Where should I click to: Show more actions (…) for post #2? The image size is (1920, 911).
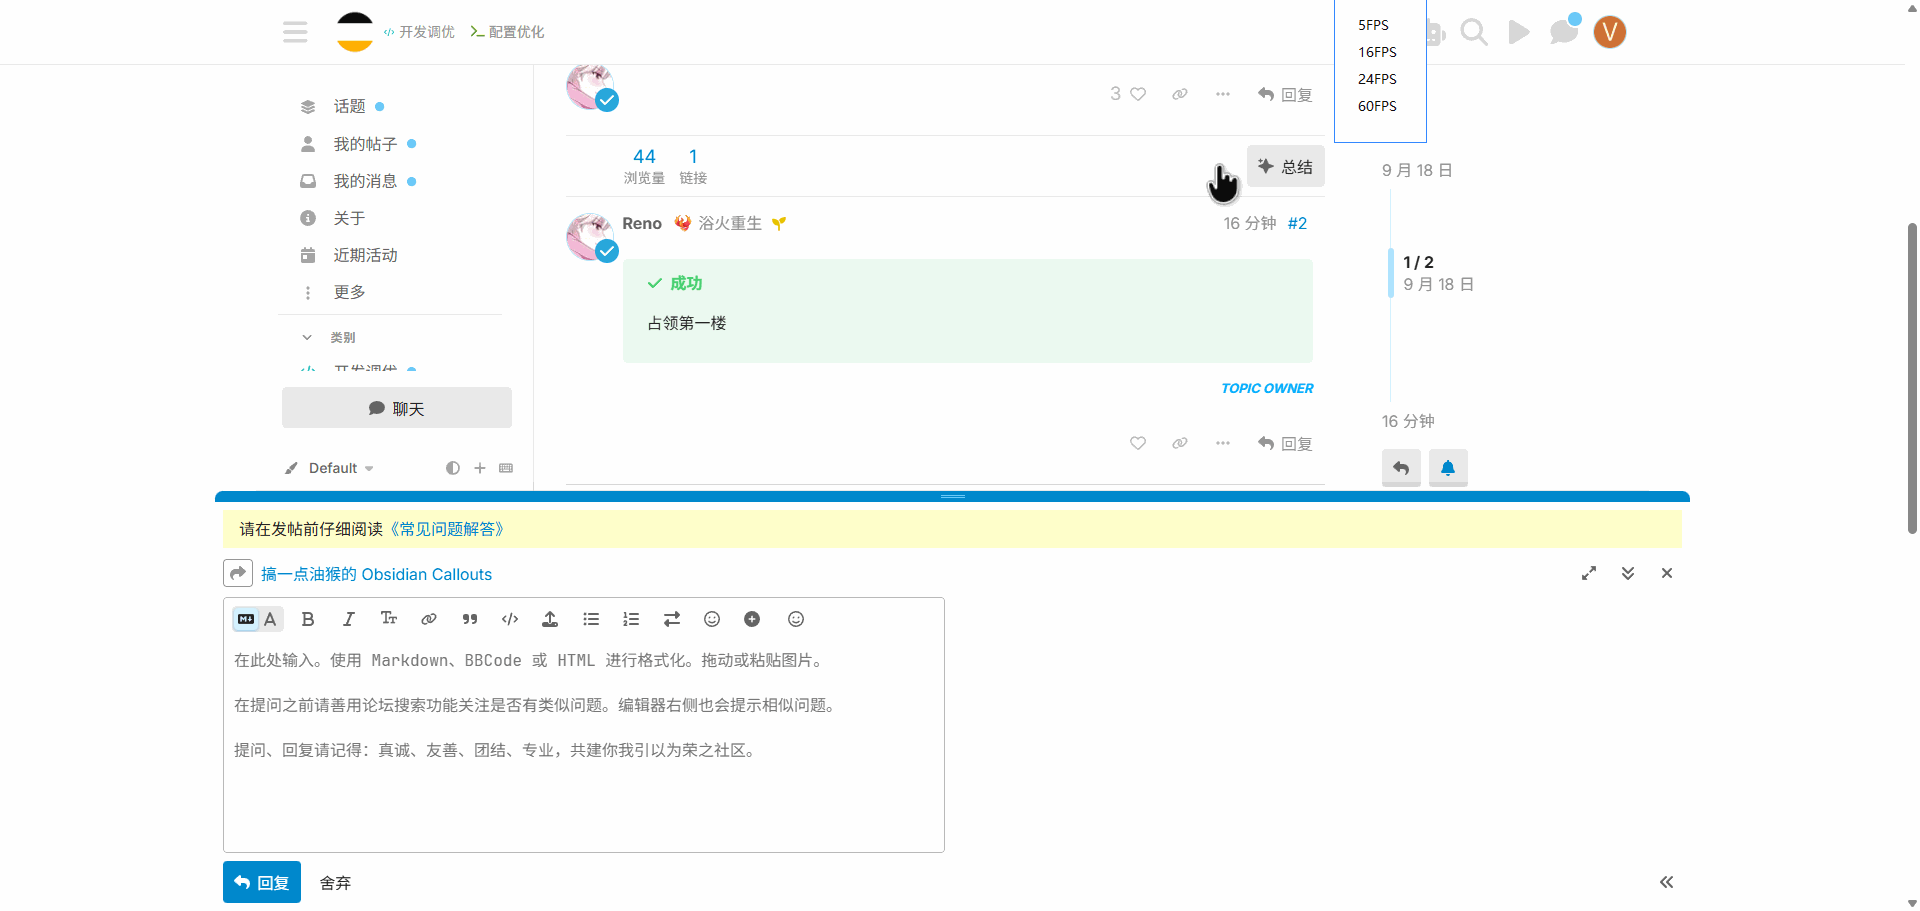coord(1223,443)
